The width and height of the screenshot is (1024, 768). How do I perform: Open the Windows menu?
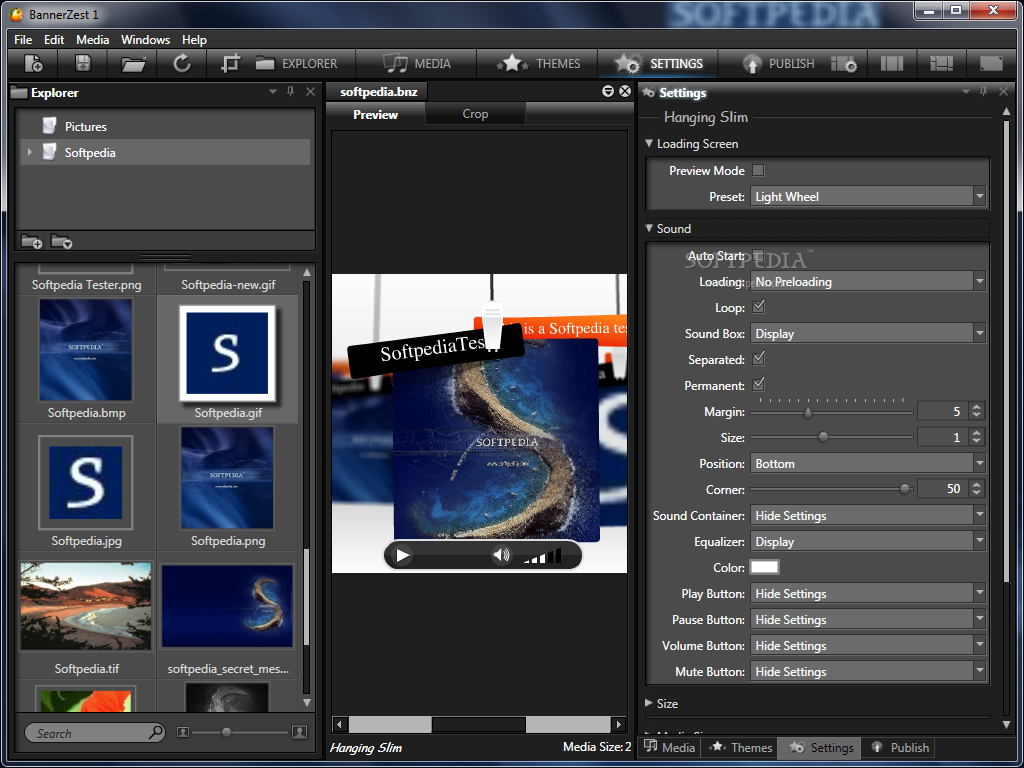point(145,40)
